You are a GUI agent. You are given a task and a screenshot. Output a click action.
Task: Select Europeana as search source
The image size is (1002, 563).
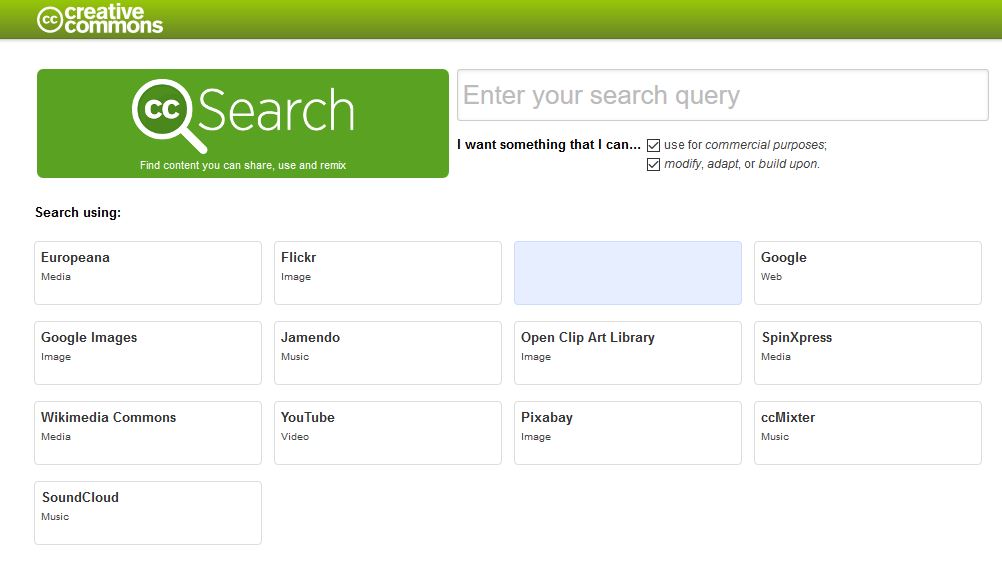148,272
